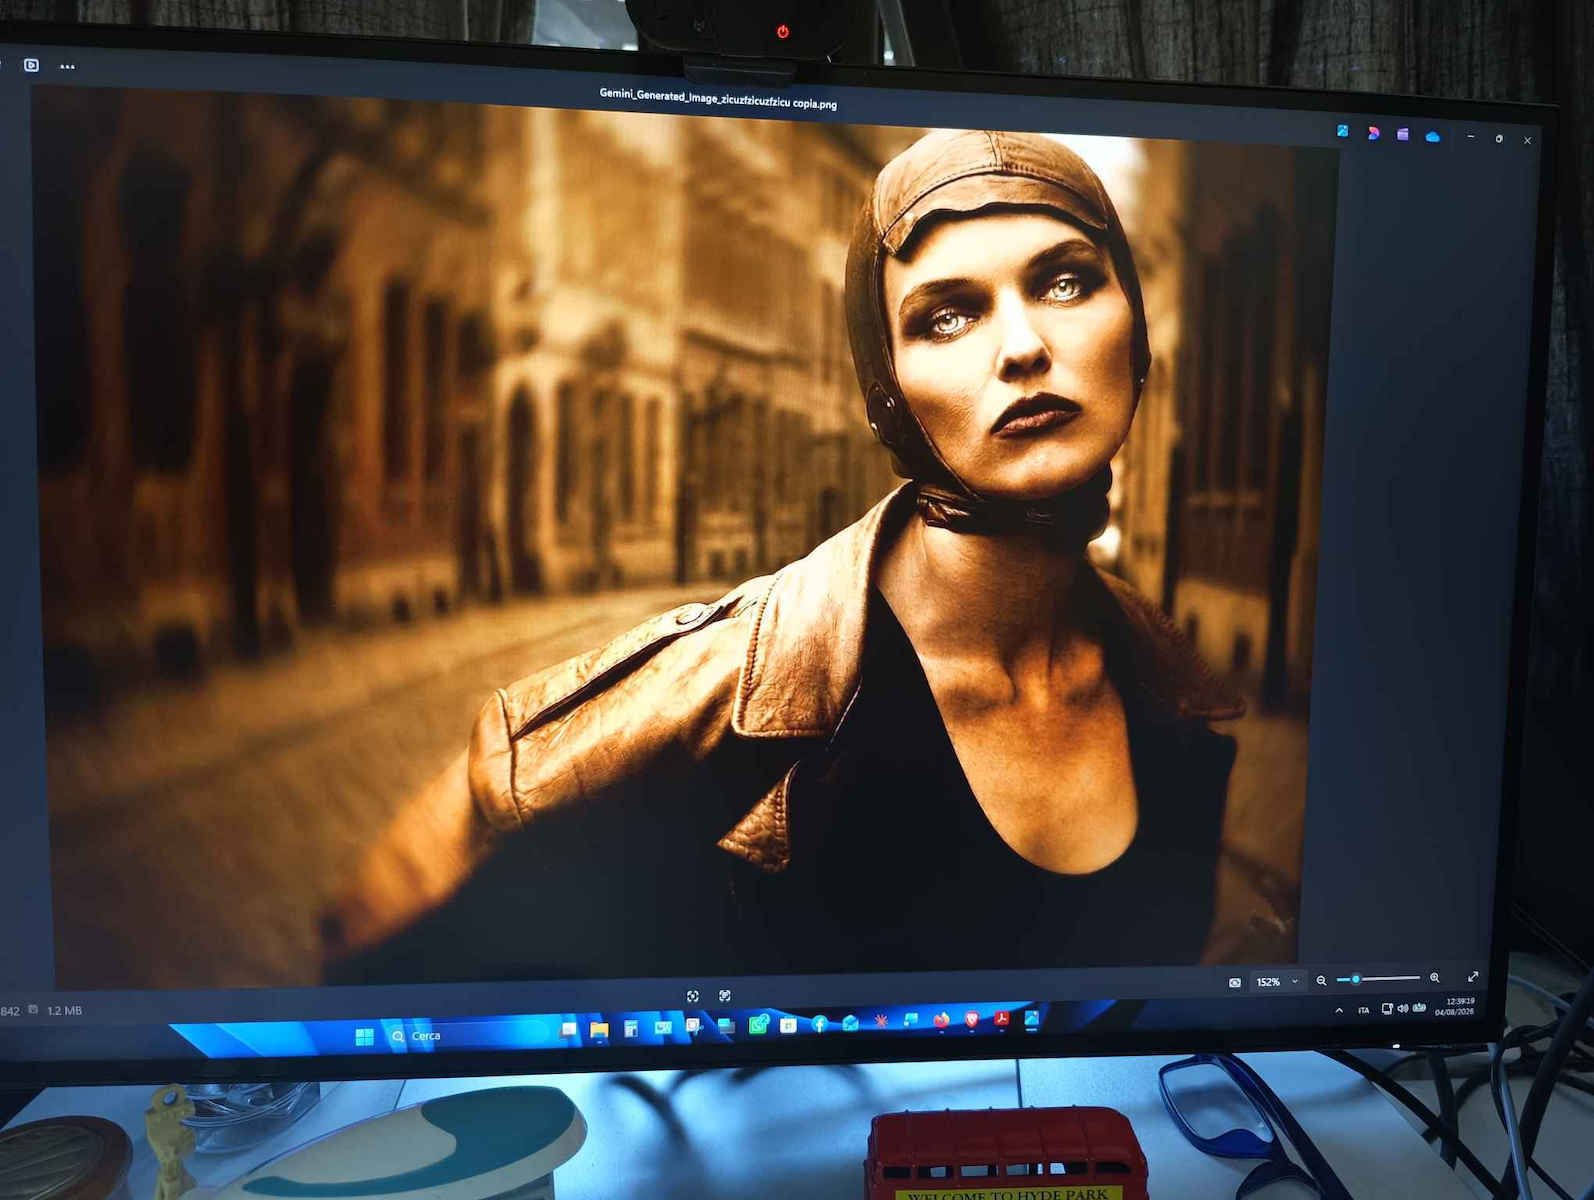Open Brave browser from the taskbar
The height and width of the screenshot is (1200, 1594).
click(x=971, y=1020)
